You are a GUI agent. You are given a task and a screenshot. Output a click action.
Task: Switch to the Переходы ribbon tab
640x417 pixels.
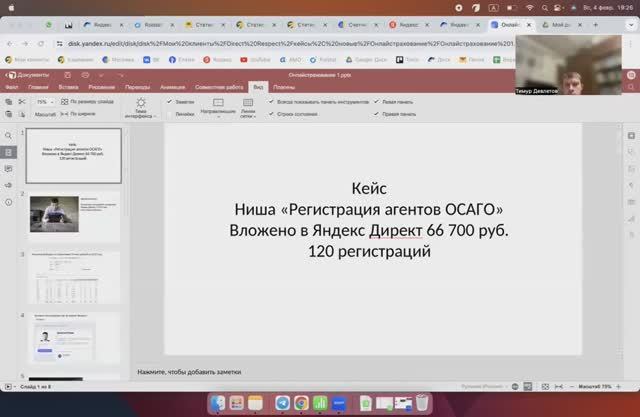click(138, 87)
